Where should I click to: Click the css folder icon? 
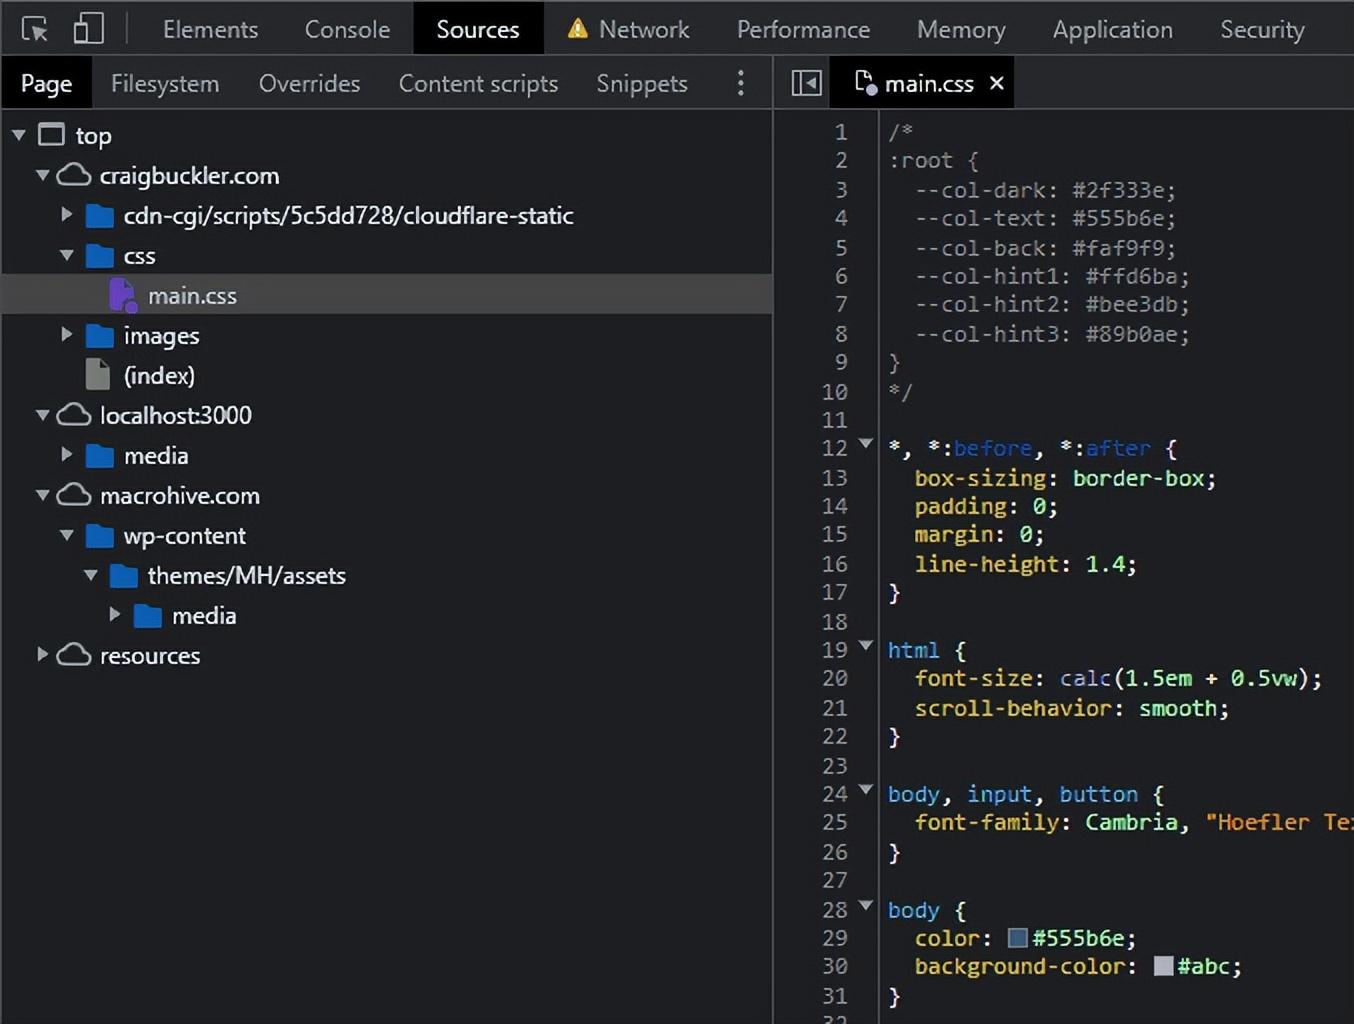click(100, 255)
